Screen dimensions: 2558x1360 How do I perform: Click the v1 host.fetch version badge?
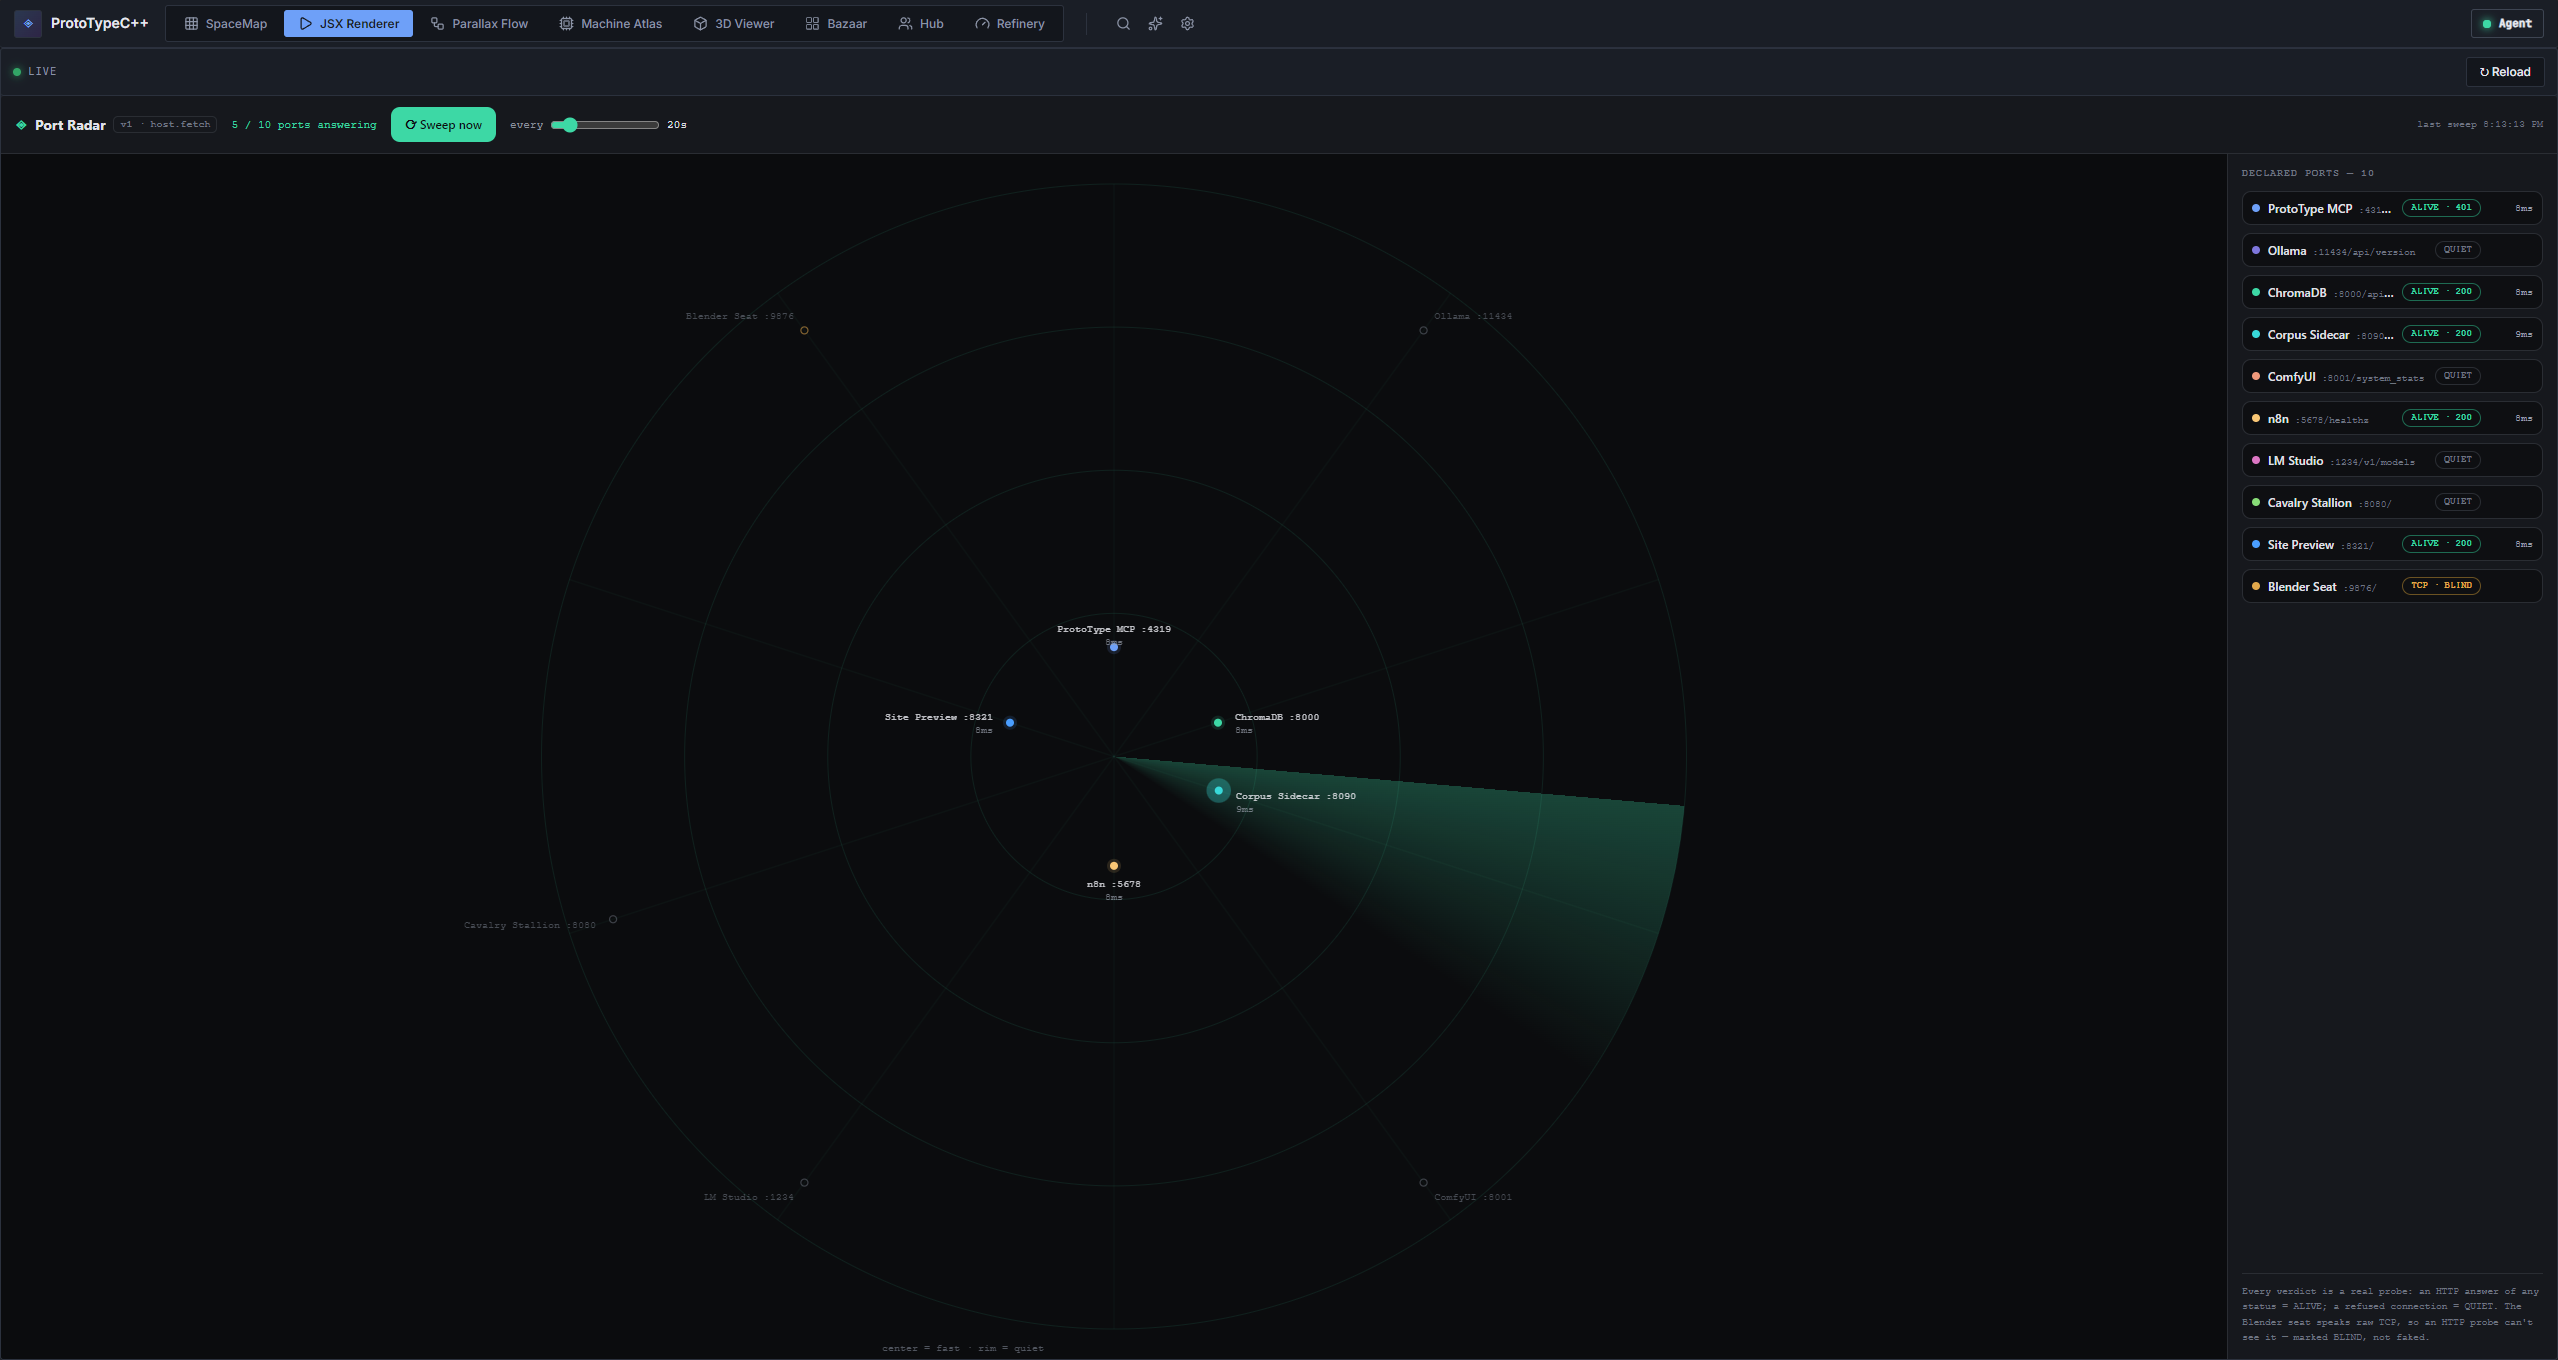(165, 125)
